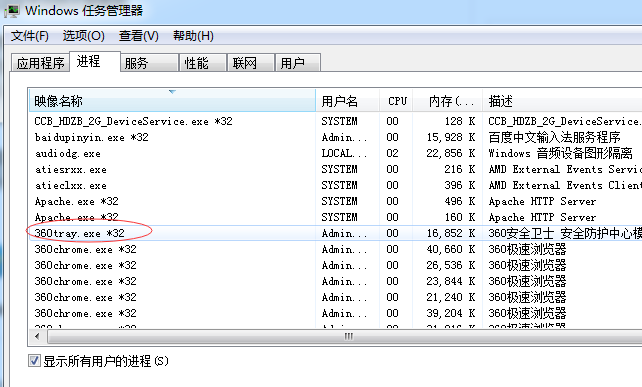
Task: Open the 文件(F) menu
Action: (29, 36)
